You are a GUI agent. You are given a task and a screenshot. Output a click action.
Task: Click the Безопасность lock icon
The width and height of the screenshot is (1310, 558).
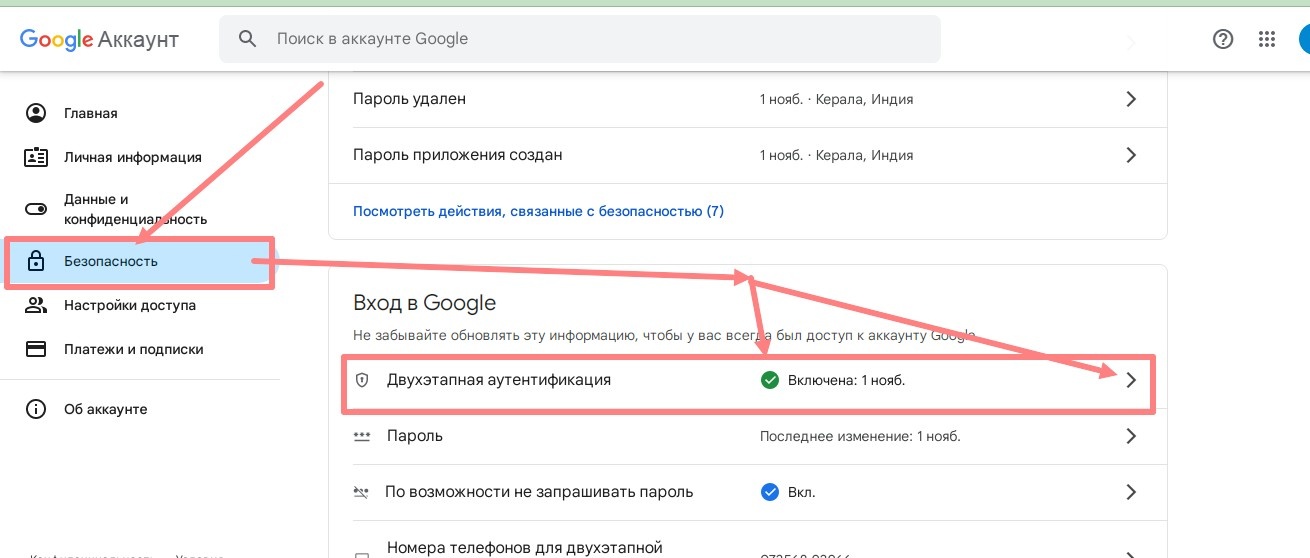[x=36, y=262]
